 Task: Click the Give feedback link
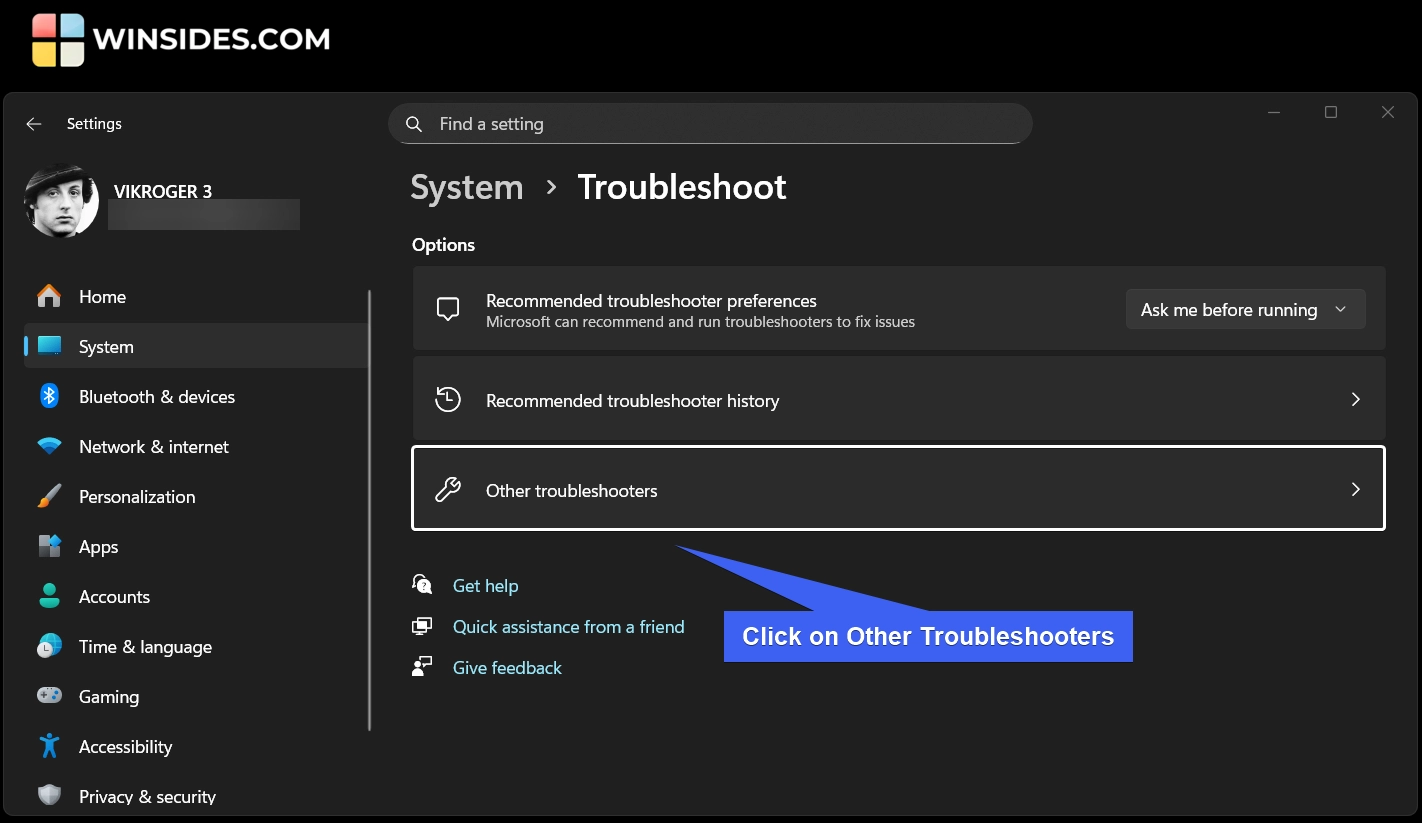[x=507, y=668]
